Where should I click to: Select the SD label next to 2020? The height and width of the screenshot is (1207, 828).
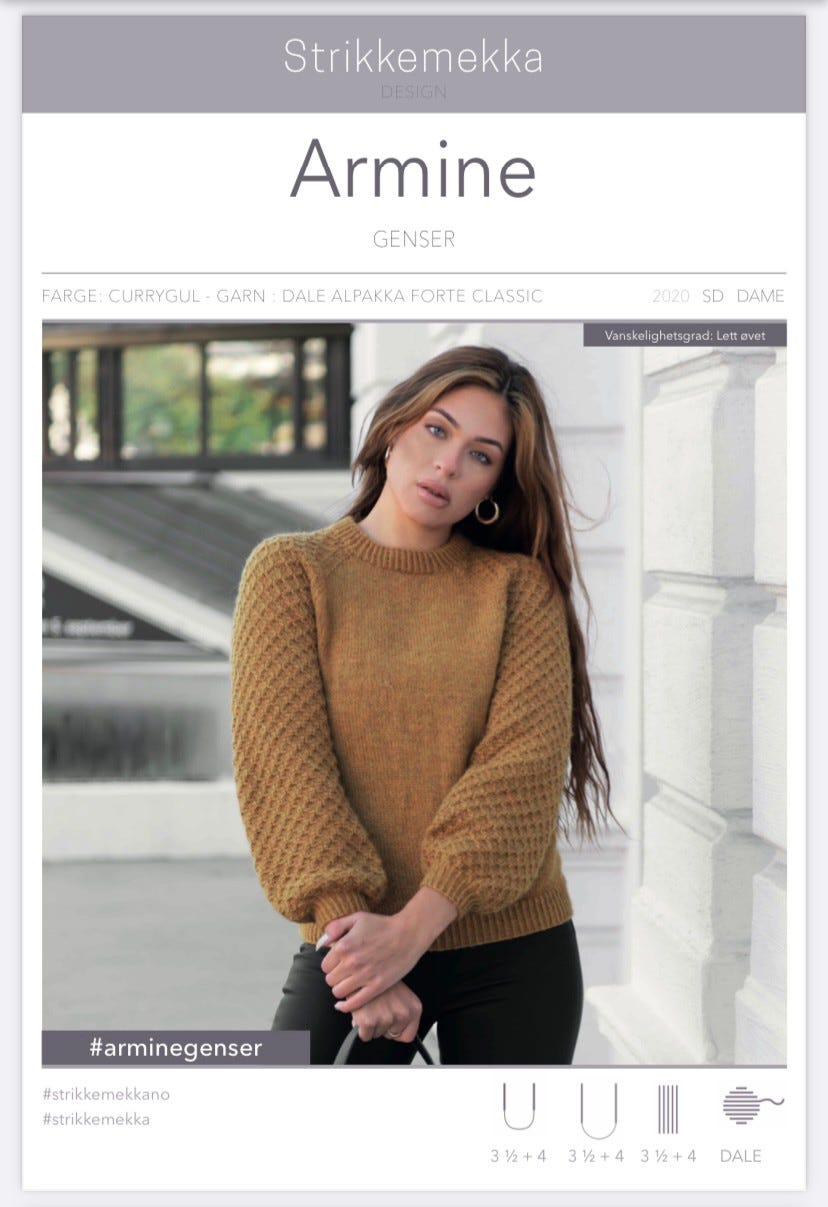(x=713, y=296)
